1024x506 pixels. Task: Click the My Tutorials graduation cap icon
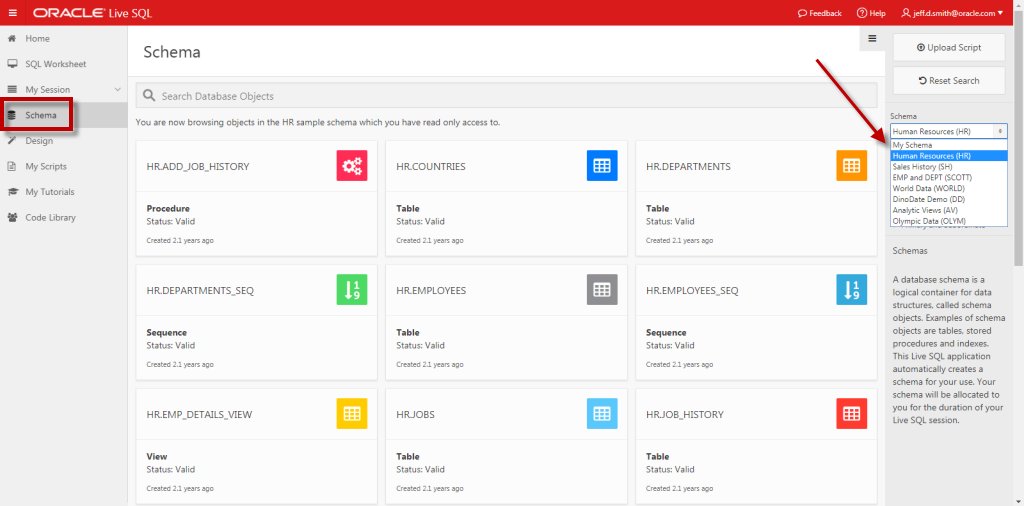(12, 191)
